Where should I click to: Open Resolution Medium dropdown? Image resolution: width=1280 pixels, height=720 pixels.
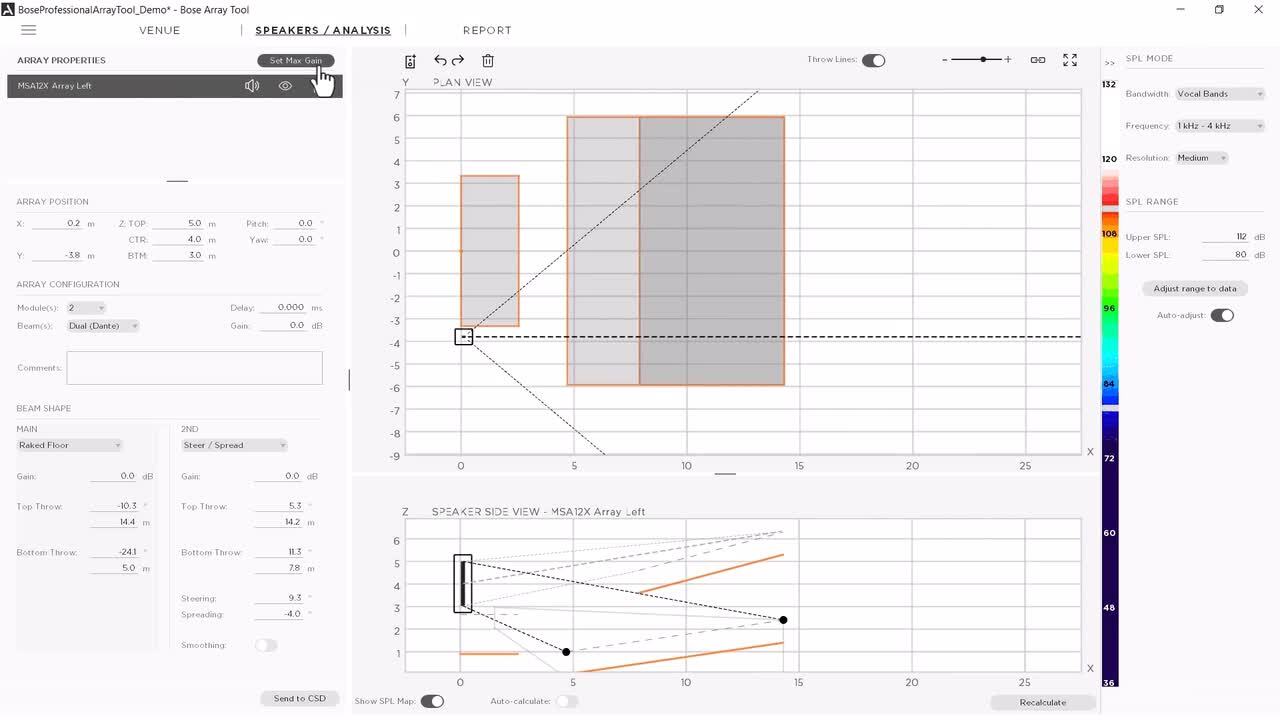[1201, 158]
